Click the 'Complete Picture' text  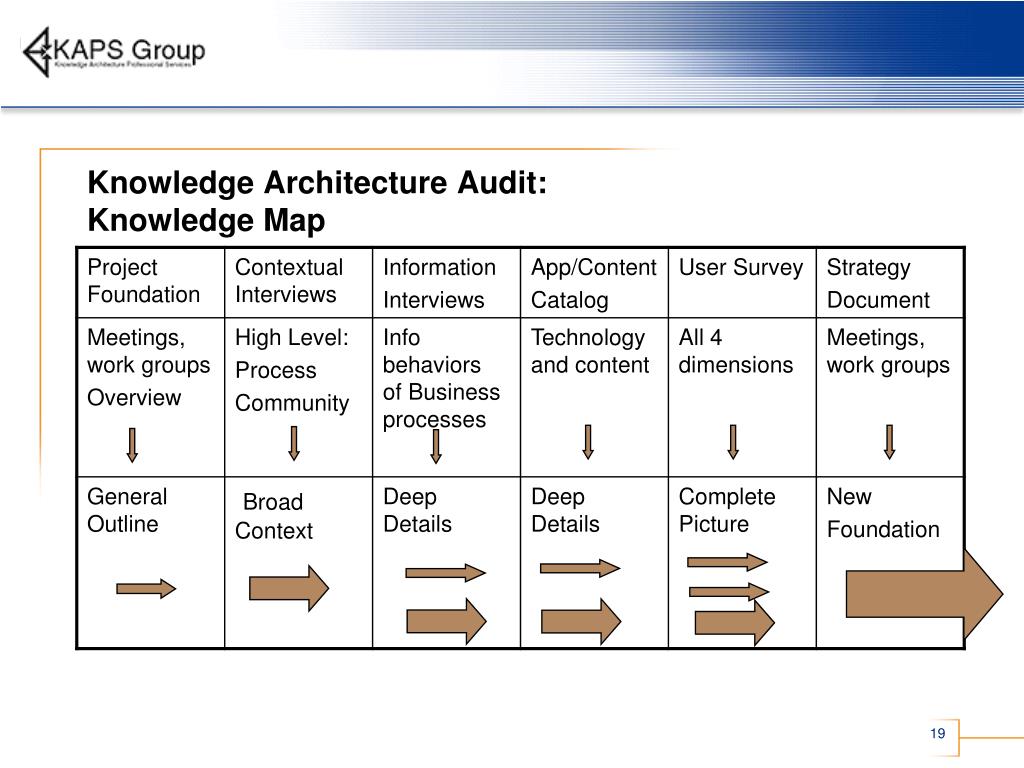click(x=727, y=510)
